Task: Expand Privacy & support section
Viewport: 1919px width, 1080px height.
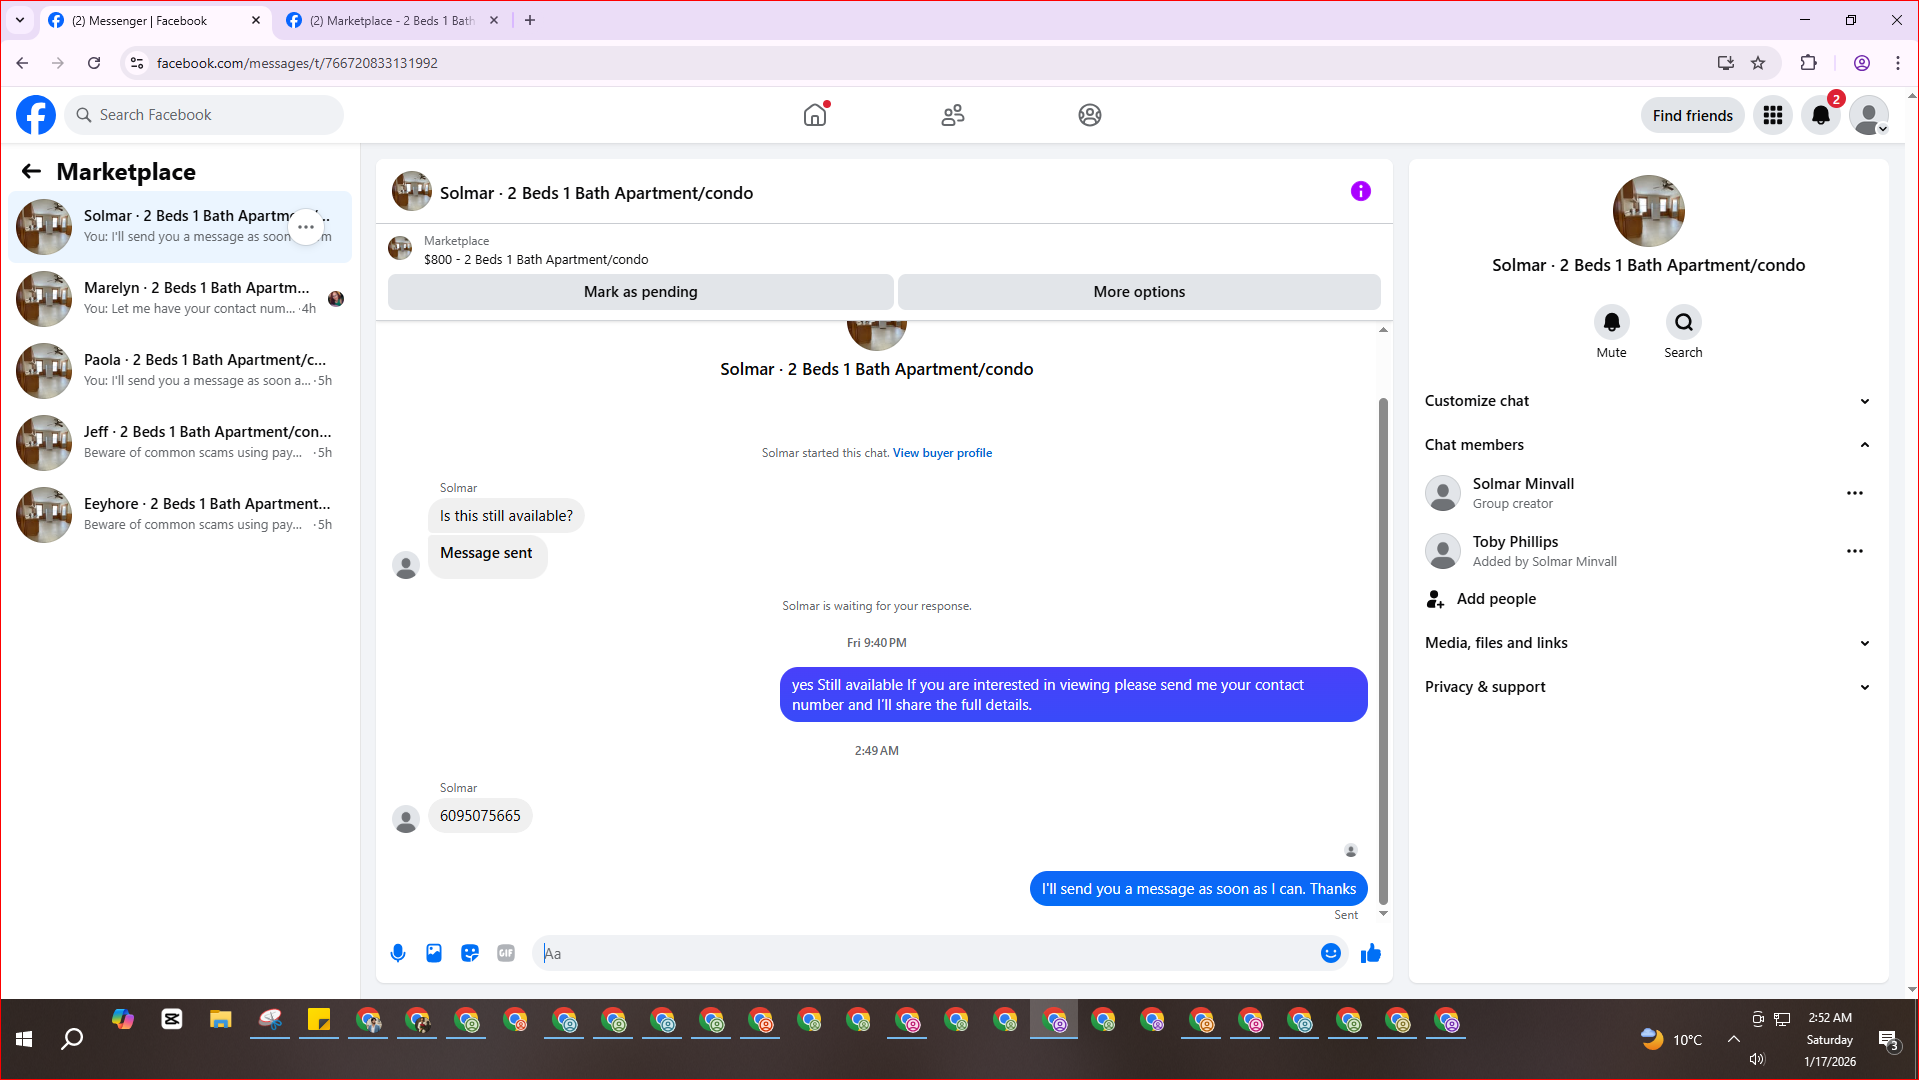Action: coord(1648,687)
